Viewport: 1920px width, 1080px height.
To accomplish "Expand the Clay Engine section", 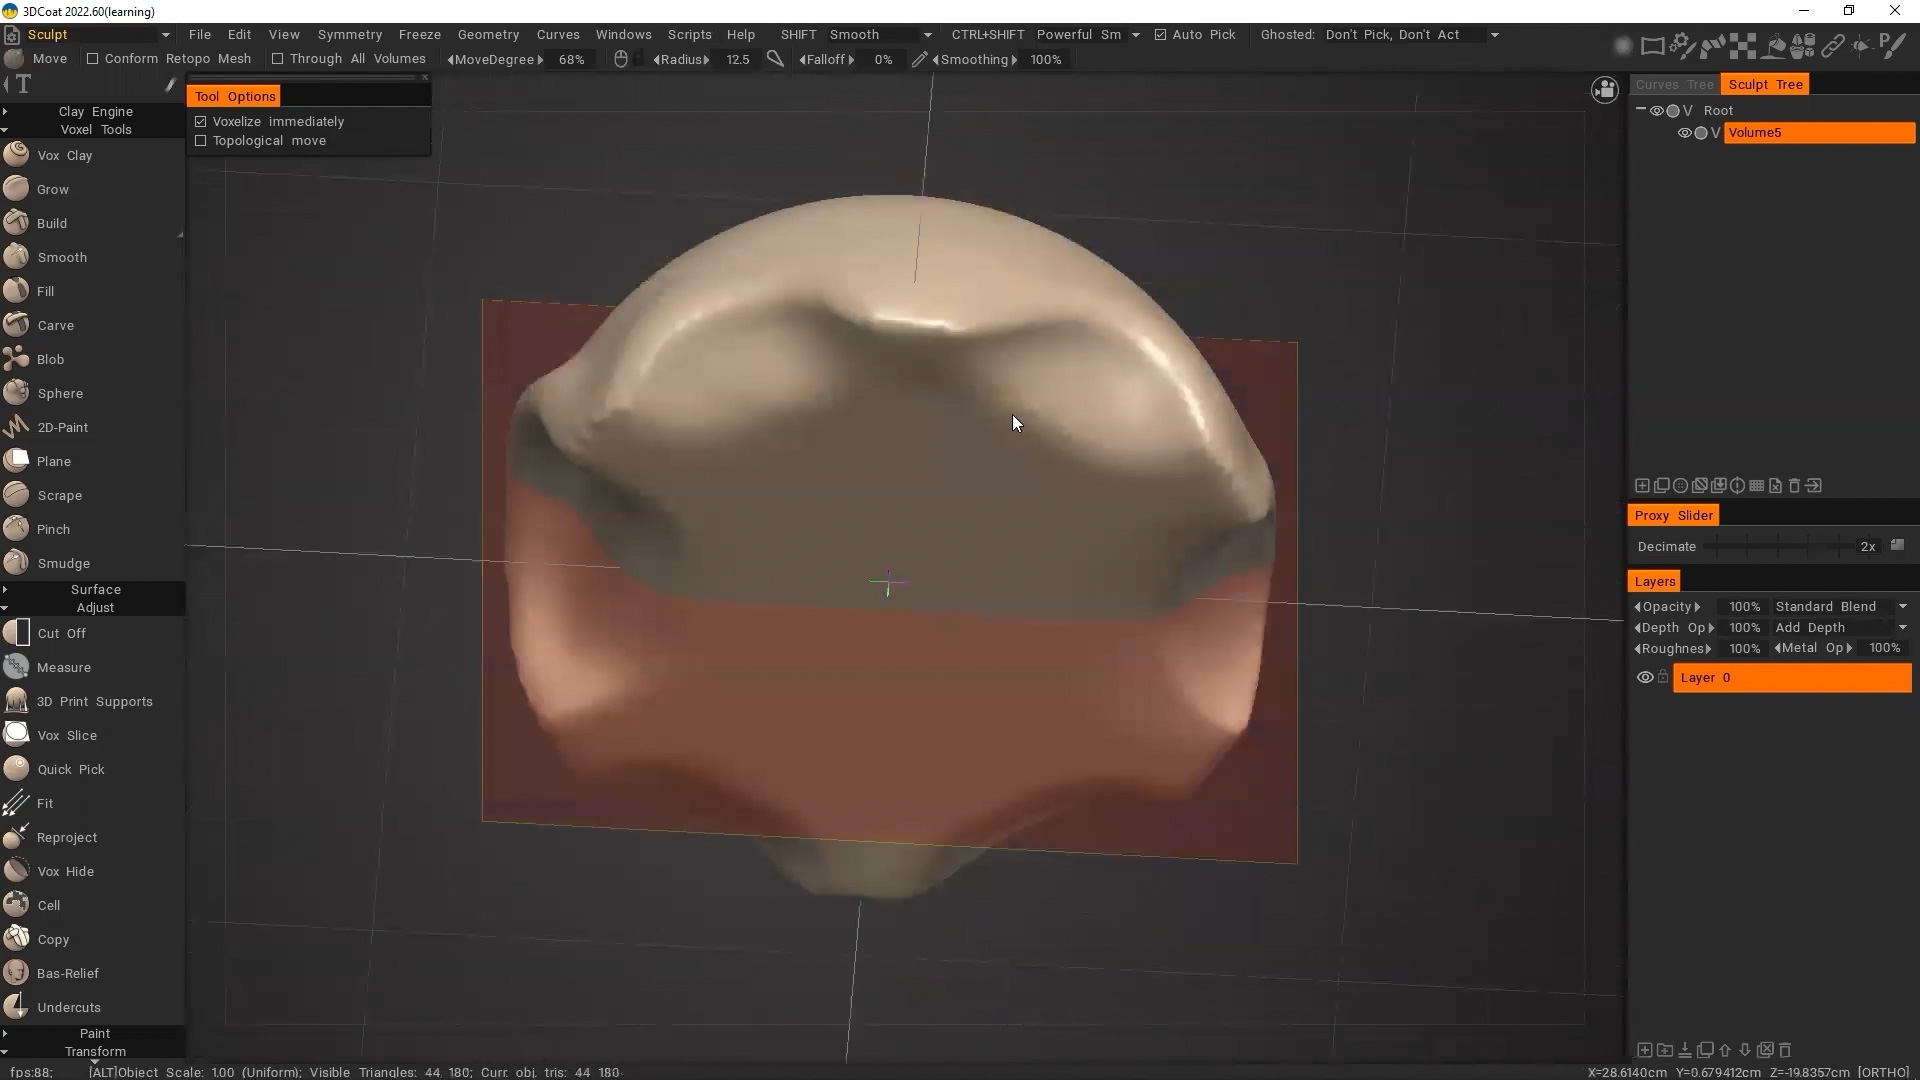I will click(x=95, y=111).
